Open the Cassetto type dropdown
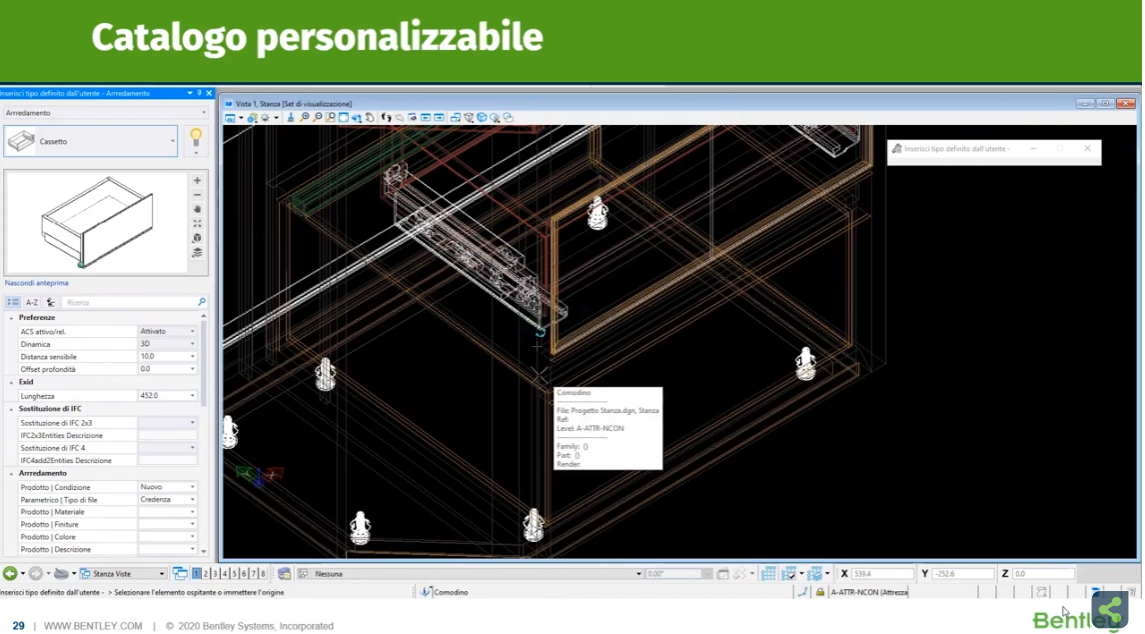Screen dimensions: 1145x634 172,141
